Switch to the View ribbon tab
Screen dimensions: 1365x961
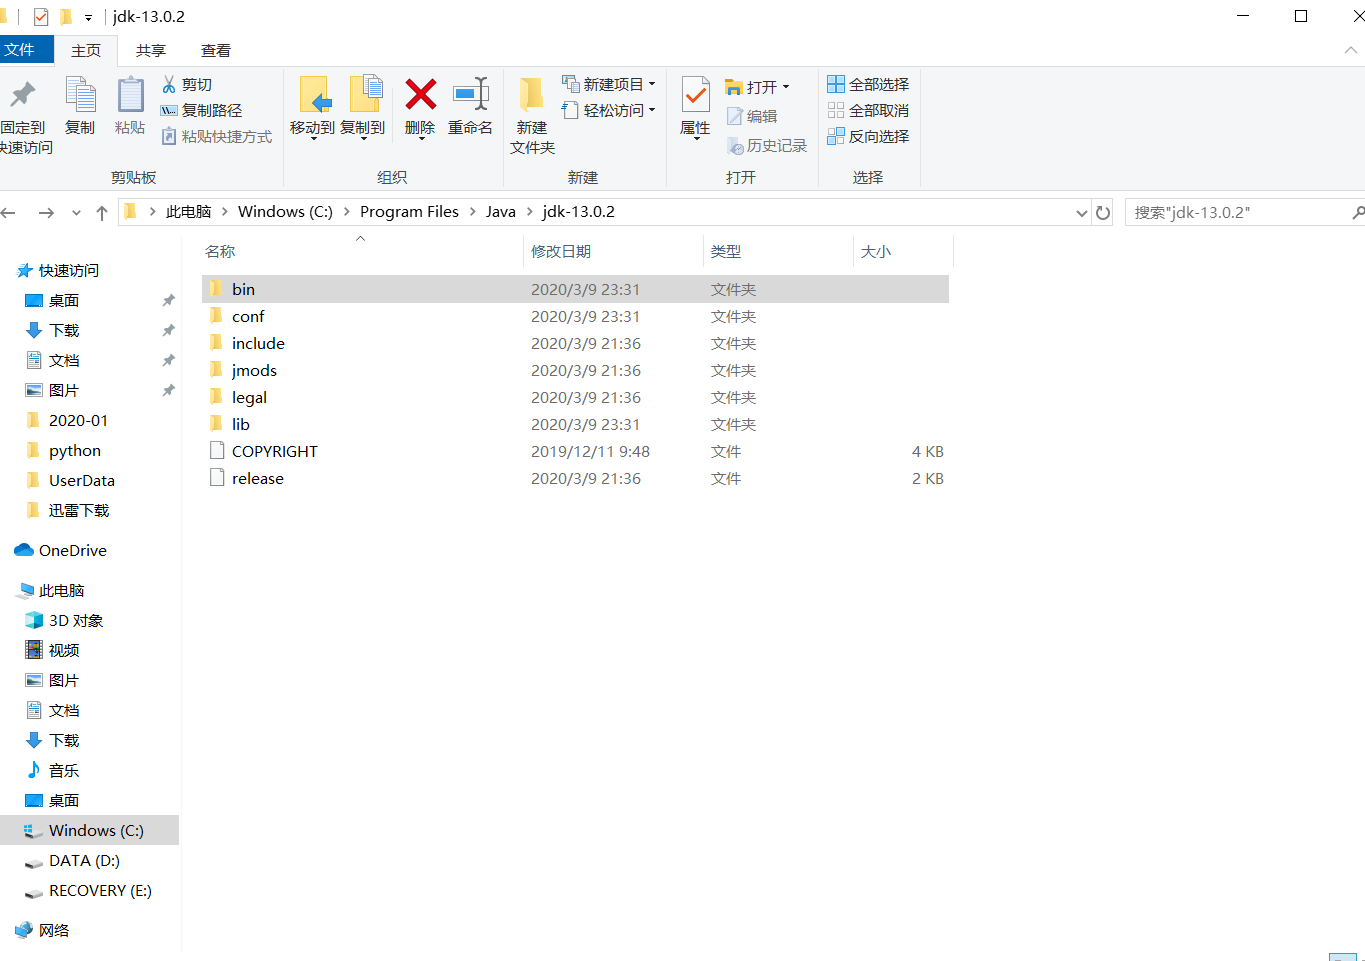[x=216, y=50]
